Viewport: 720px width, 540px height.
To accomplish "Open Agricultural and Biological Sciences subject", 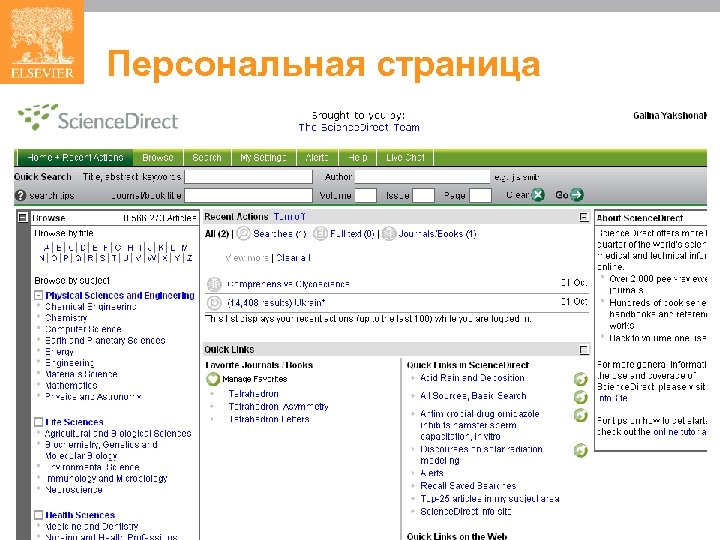I will (118, 433).
